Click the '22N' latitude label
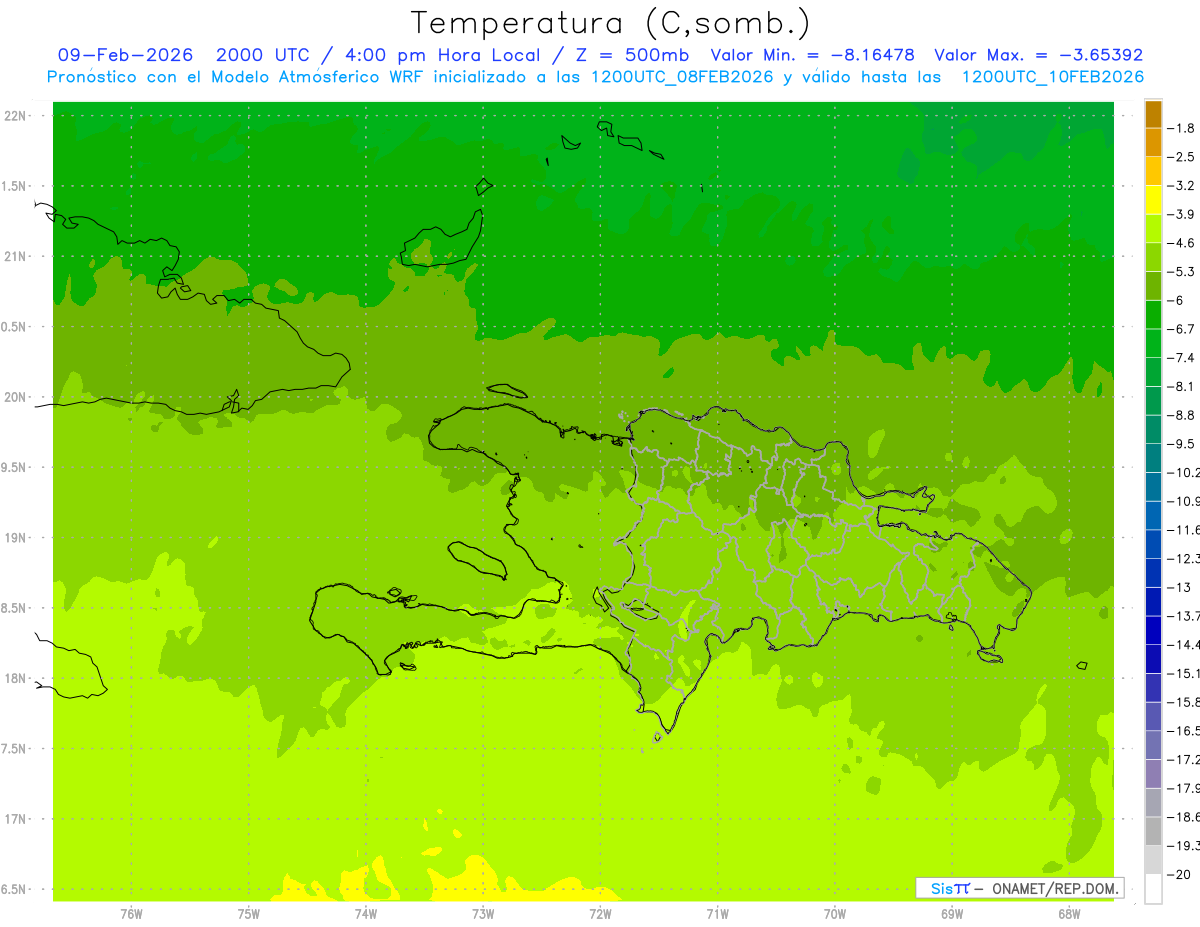This screenshot has height=927, width=1200. (16, 116)
